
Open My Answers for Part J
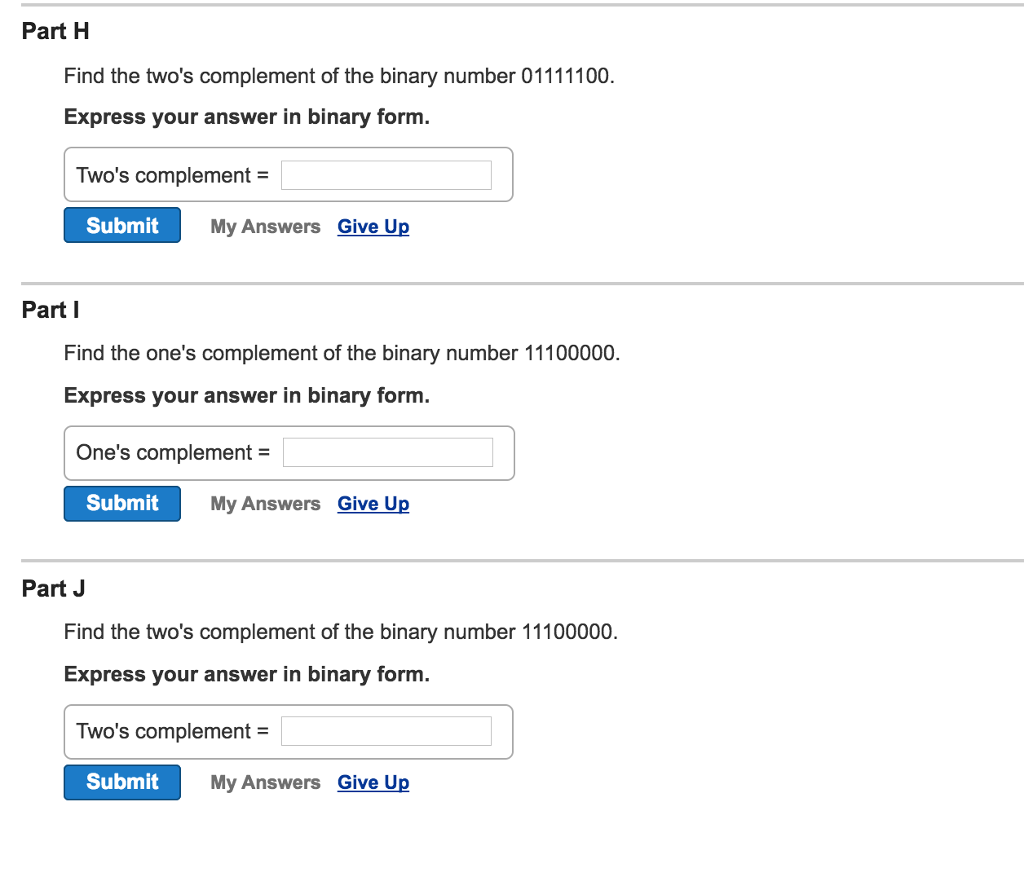click(x=264, y=782)
